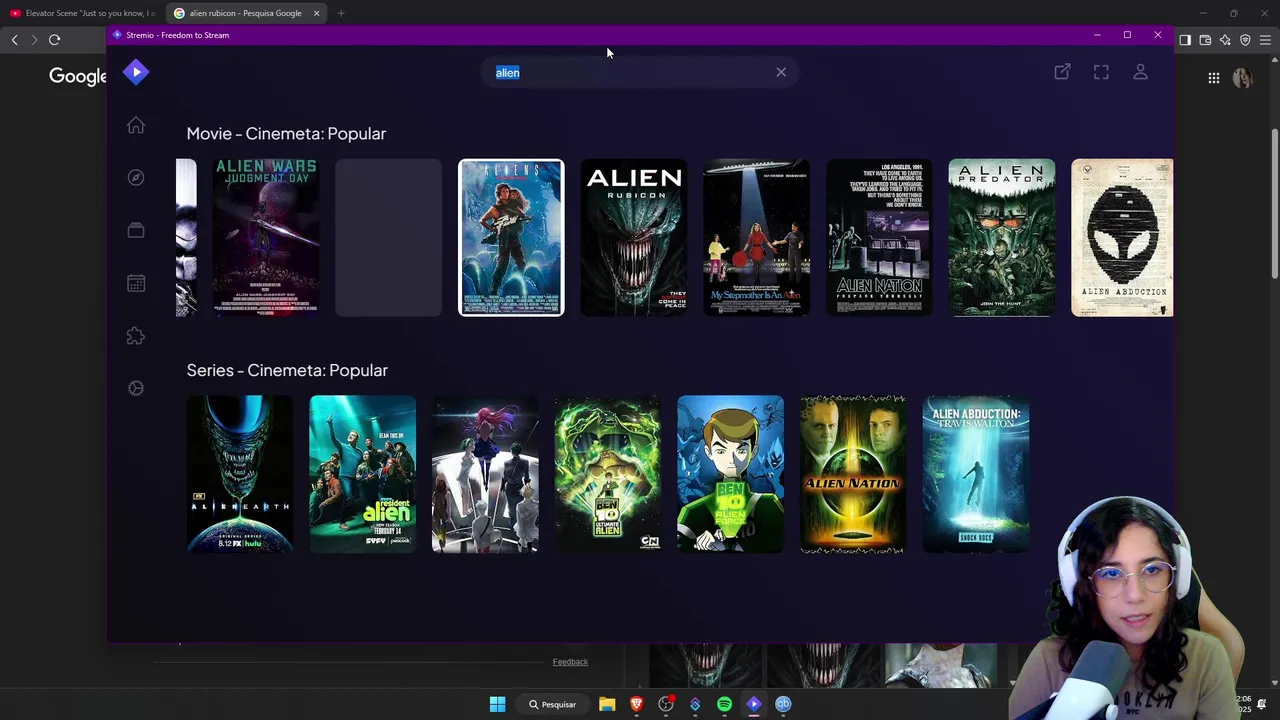Screen dimensions: 1280x720
Task: Click the open-in-external-window icon in Stremio
Action: 1062,72
